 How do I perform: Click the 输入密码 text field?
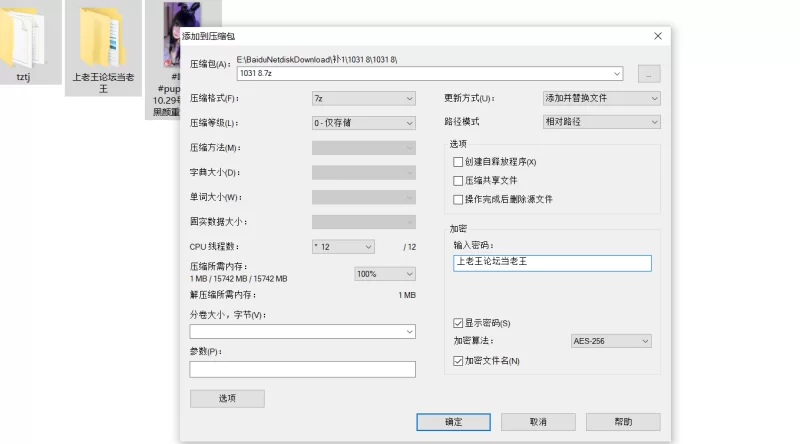[x=551, y=263]
